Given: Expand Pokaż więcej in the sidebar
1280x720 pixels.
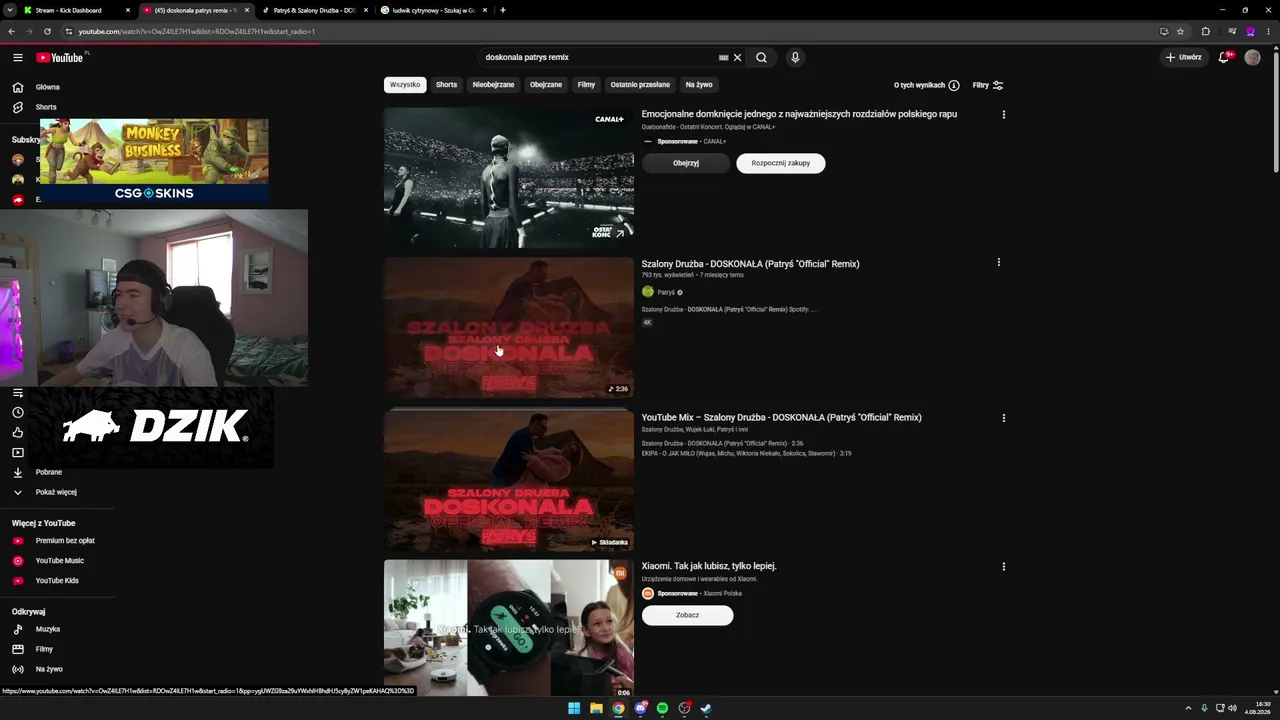Looking at the screenshot, I should pyautogui.click(x=58, y=492).
